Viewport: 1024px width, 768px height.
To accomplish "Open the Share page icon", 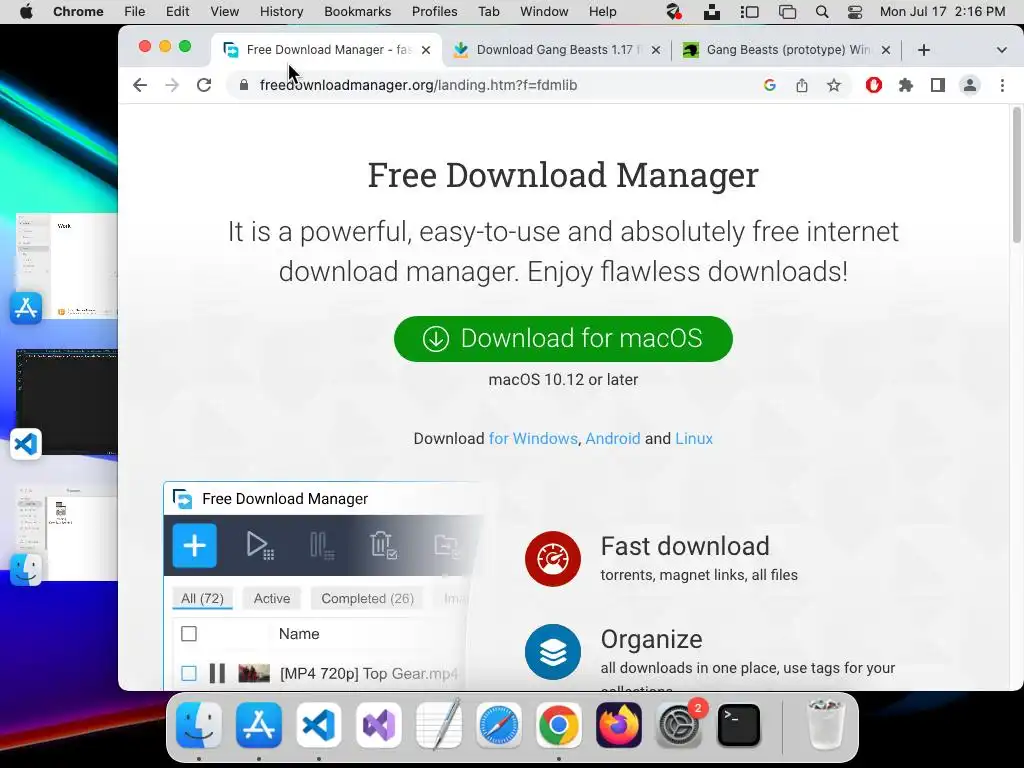I will point(801,85).
